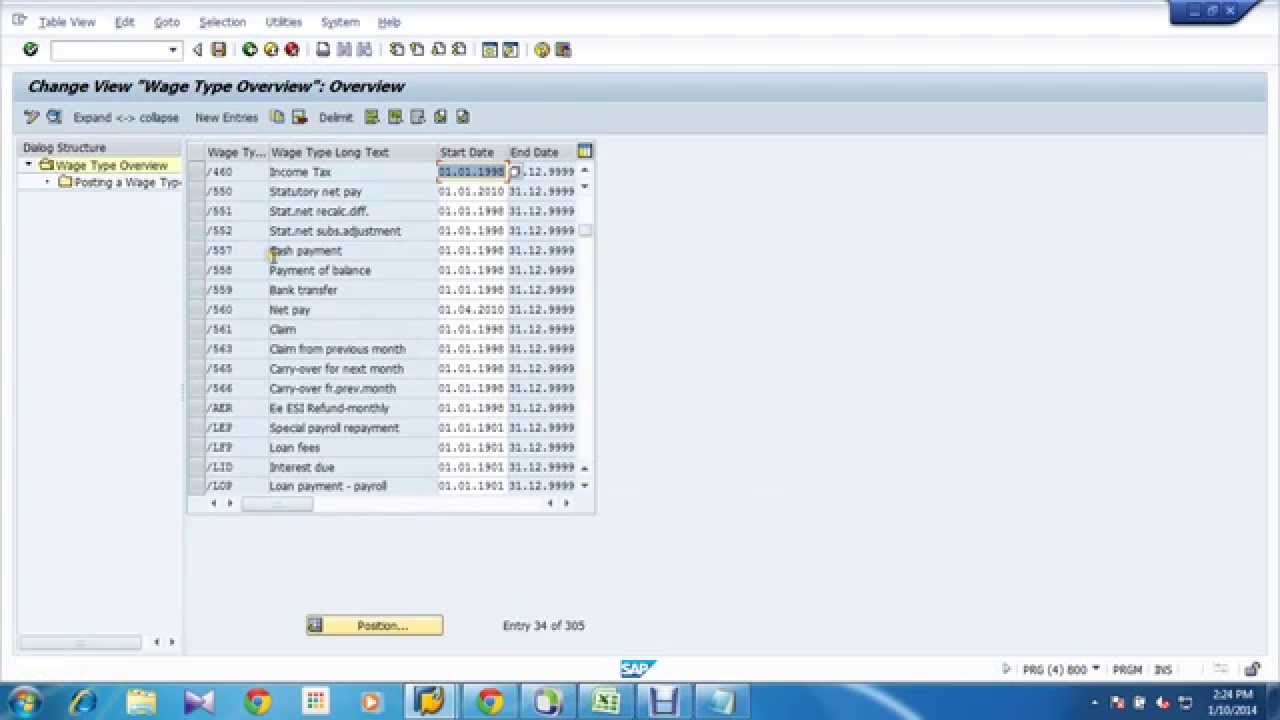
Task: Open the Edit menu
Action: point(124,22)
